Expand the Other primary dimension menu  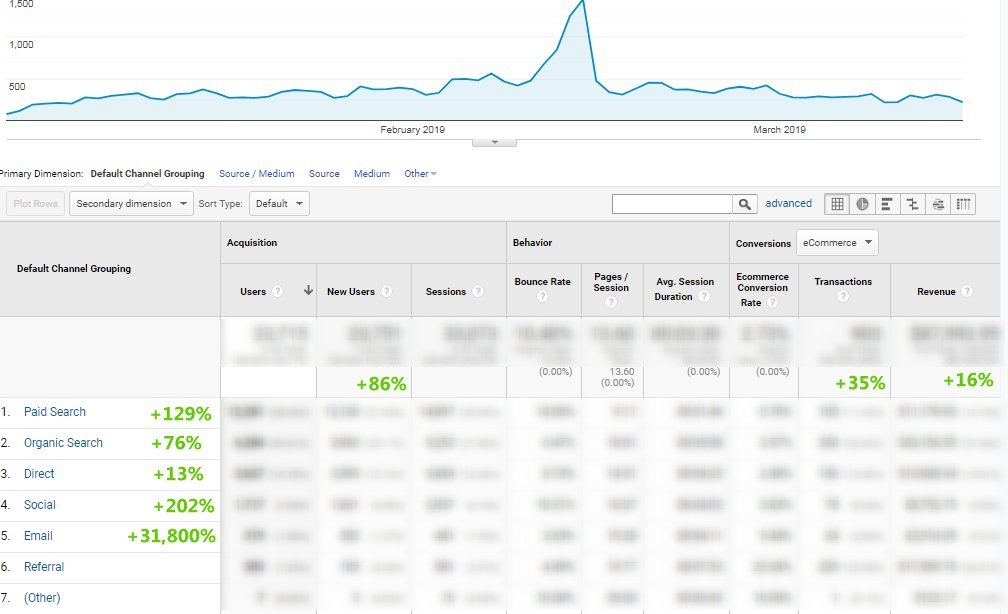(420, 174)
